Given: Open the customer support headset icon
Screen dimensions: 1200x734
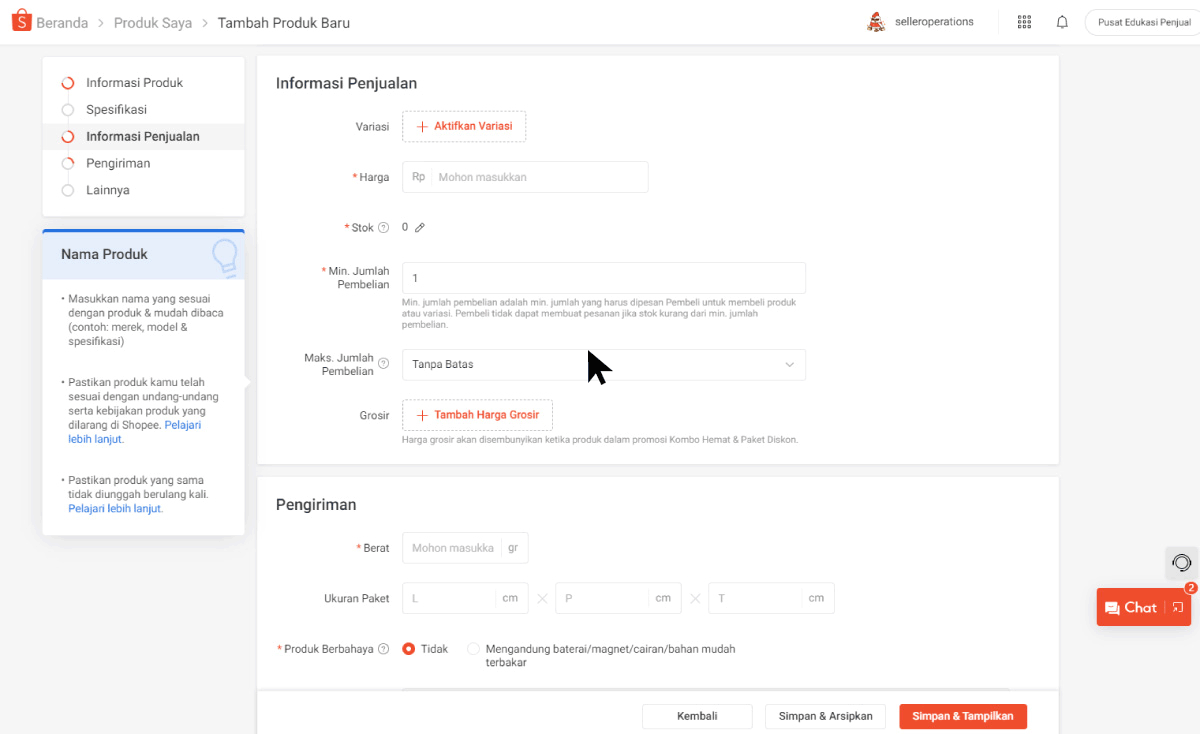Looking at the screenshot, I should click(x=1182, y=563).
